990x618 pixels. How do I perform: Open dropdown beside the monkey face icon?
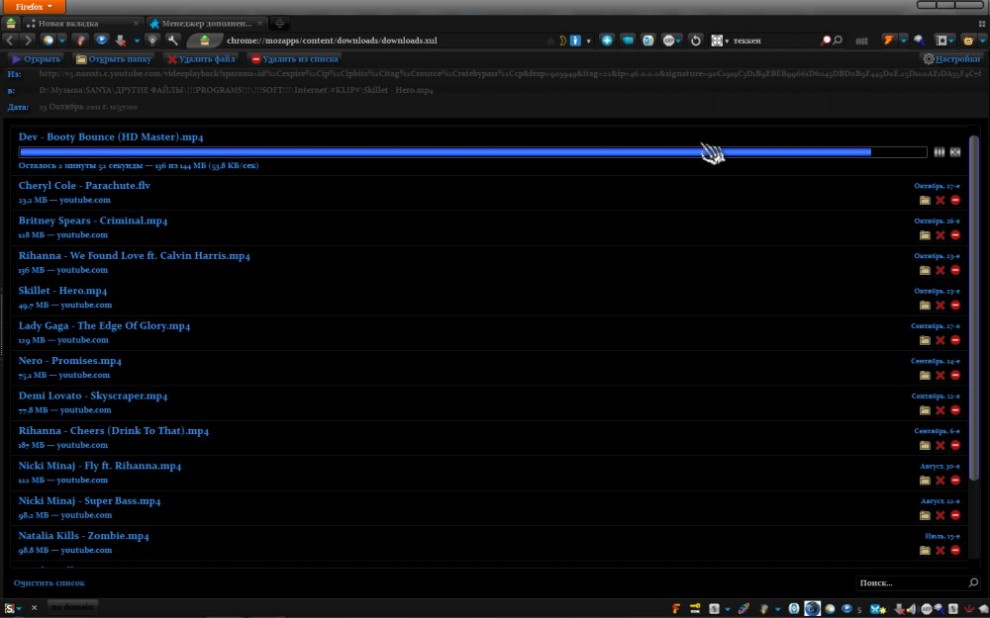tap(982, 40)
